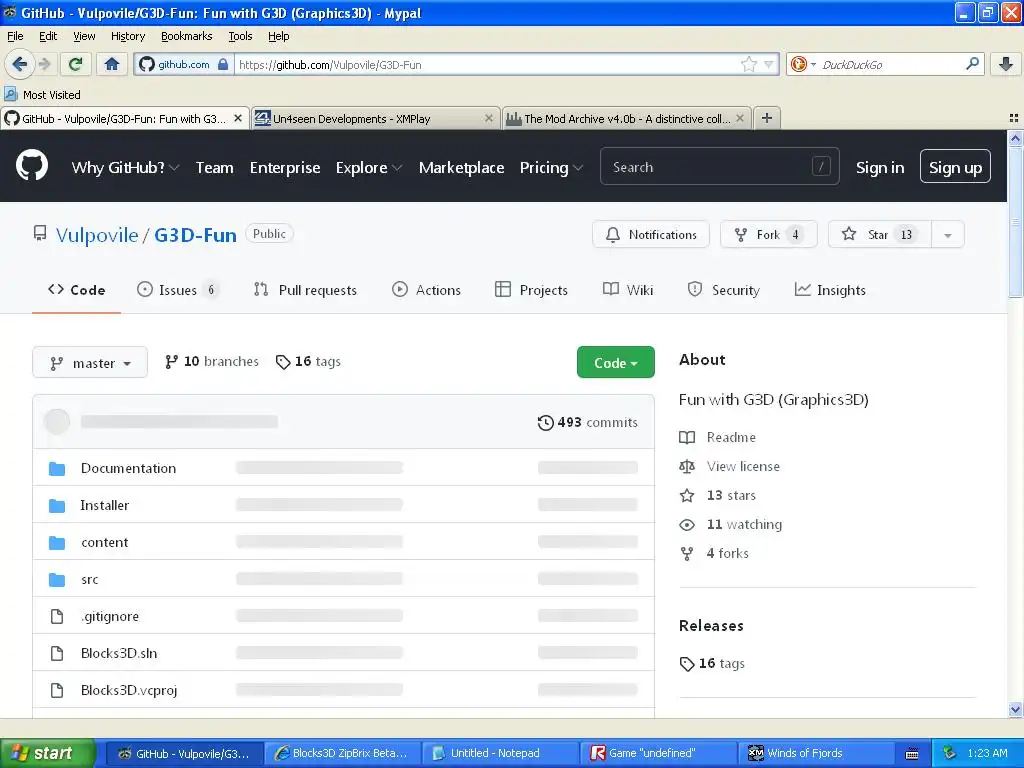Open the 10 branches link
The width and height of the screenshot is (1024, 768).
pos(212,362)
